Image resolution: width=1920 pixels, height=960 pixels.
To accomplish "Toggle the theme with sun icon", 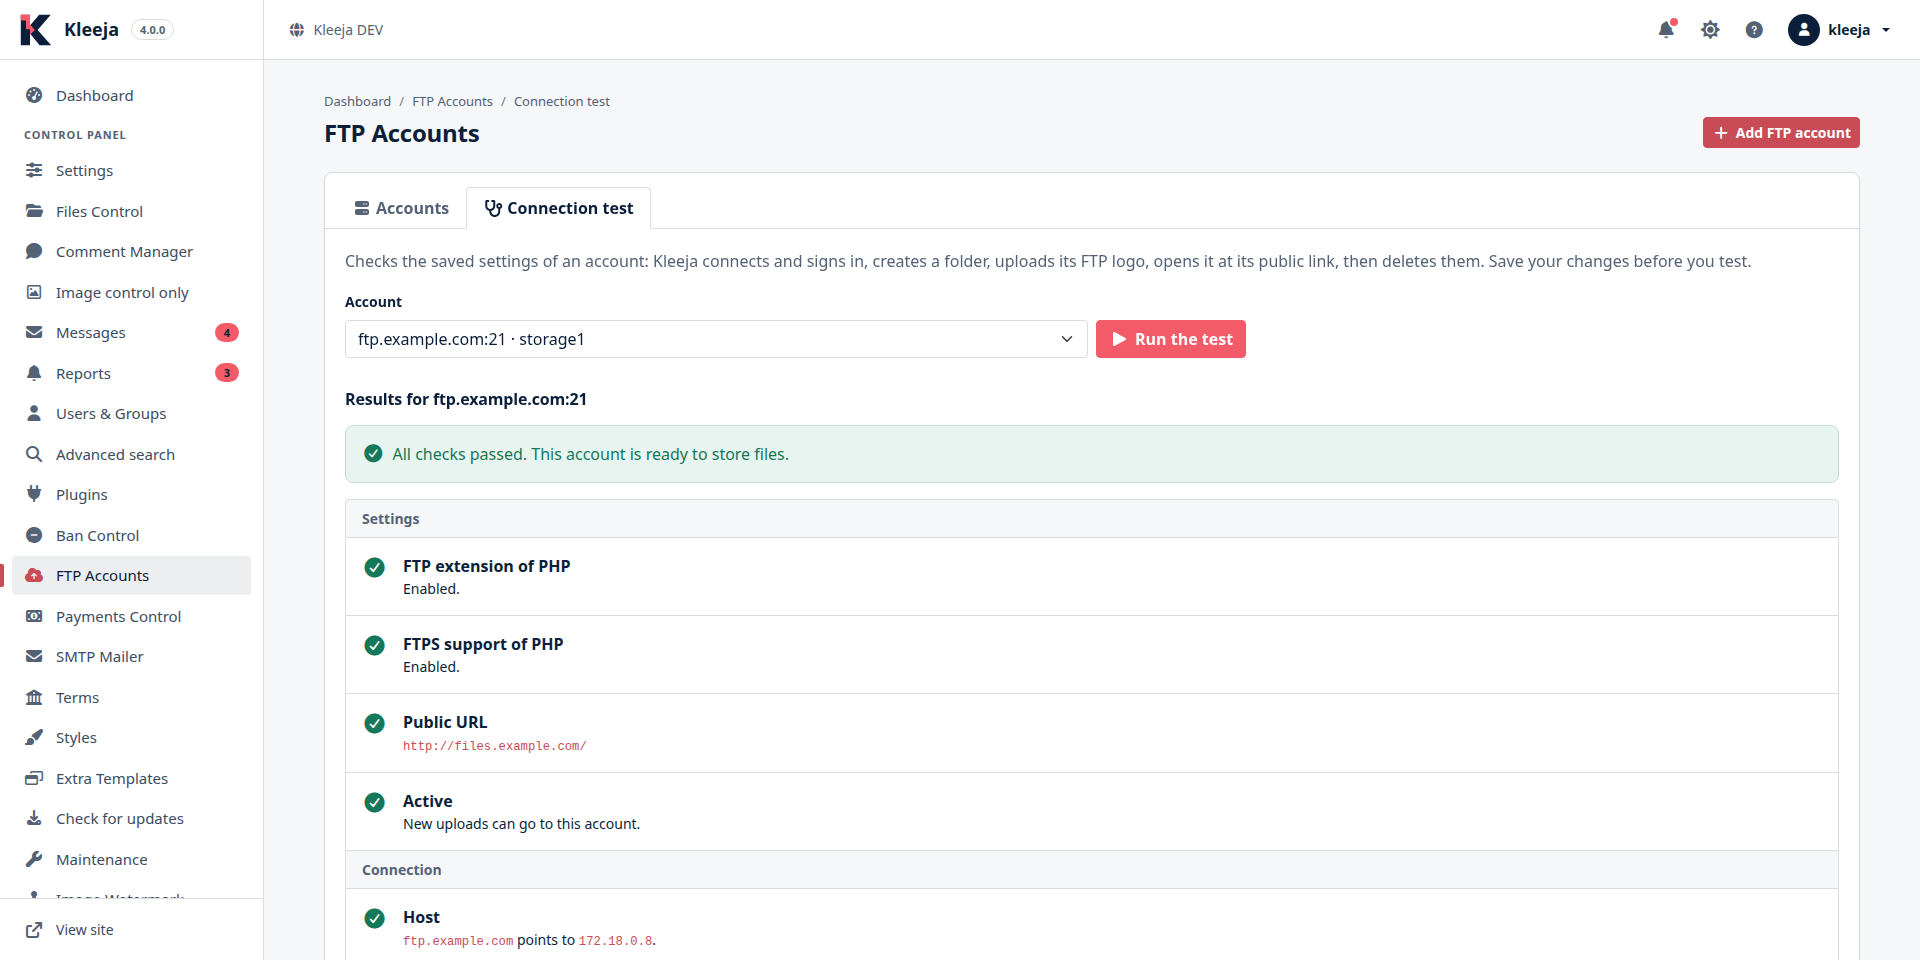I will point(1710,30).
